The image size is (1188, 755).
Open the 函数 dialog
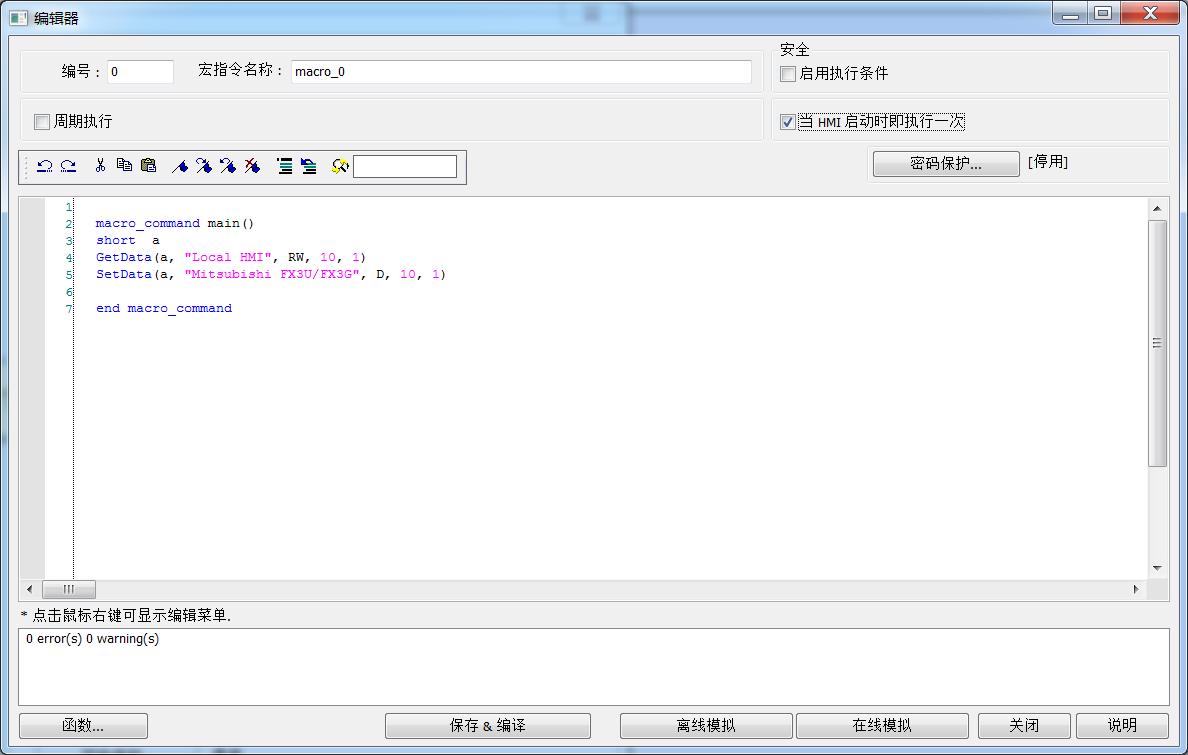pyautogui.click(x=82, y=725)
